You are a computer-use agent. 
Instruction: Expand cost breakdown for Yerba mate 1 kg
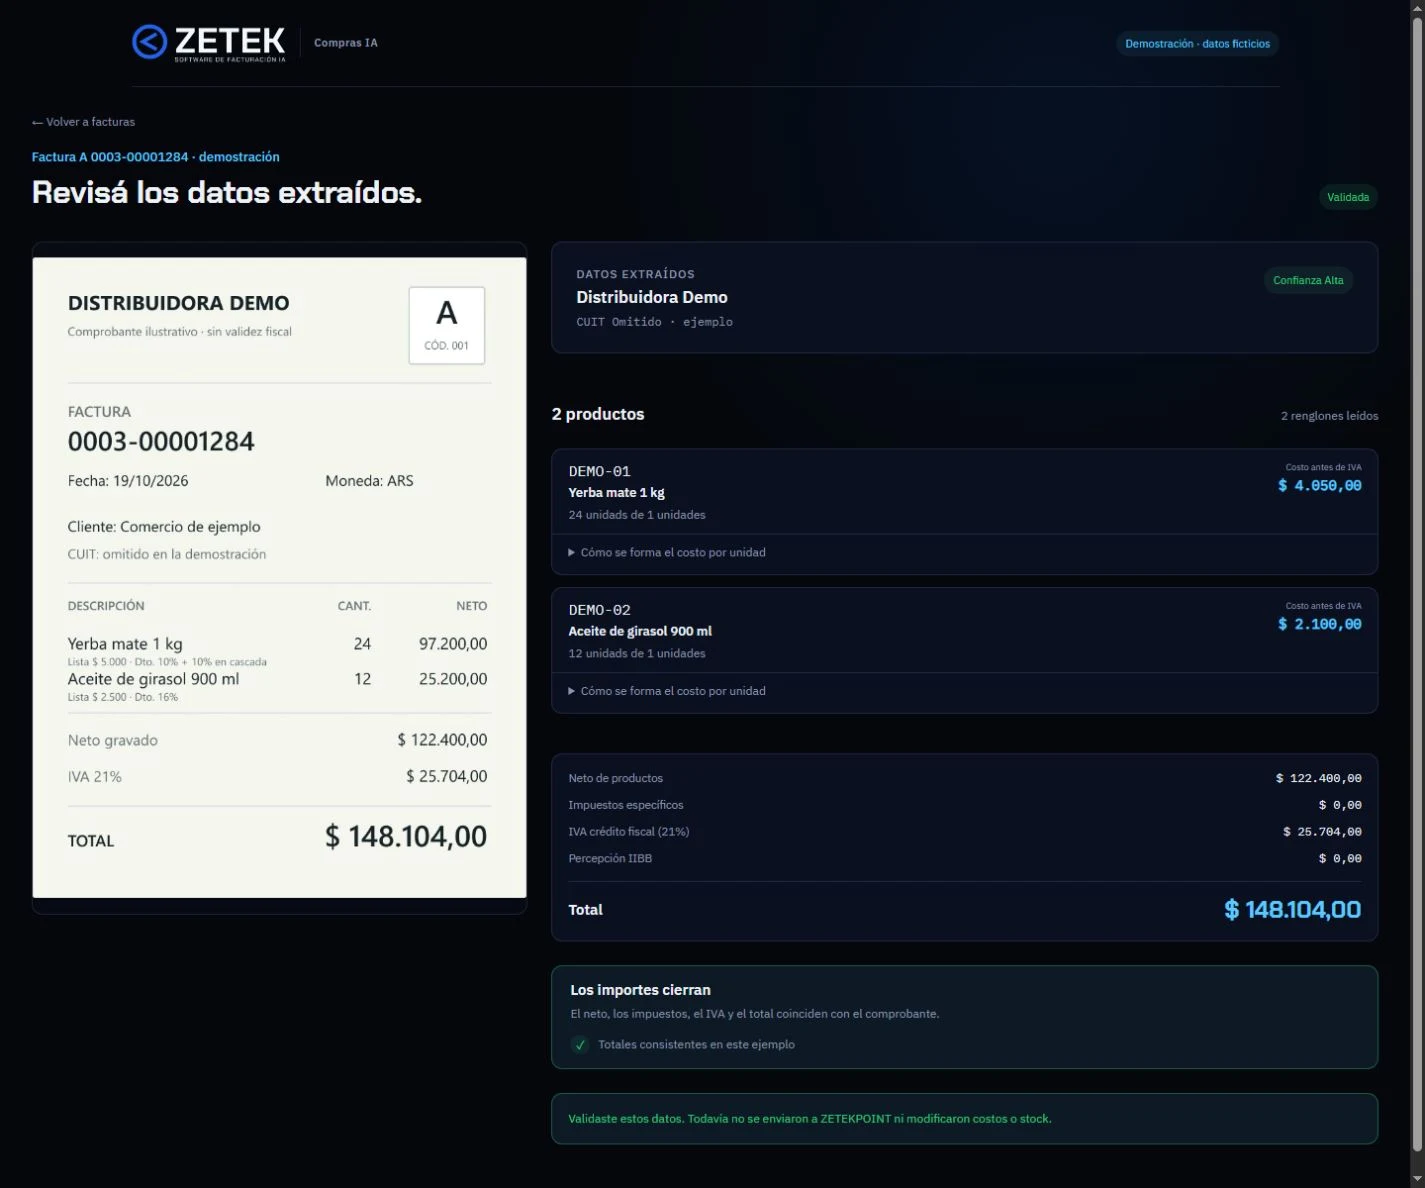click(667, 553)
